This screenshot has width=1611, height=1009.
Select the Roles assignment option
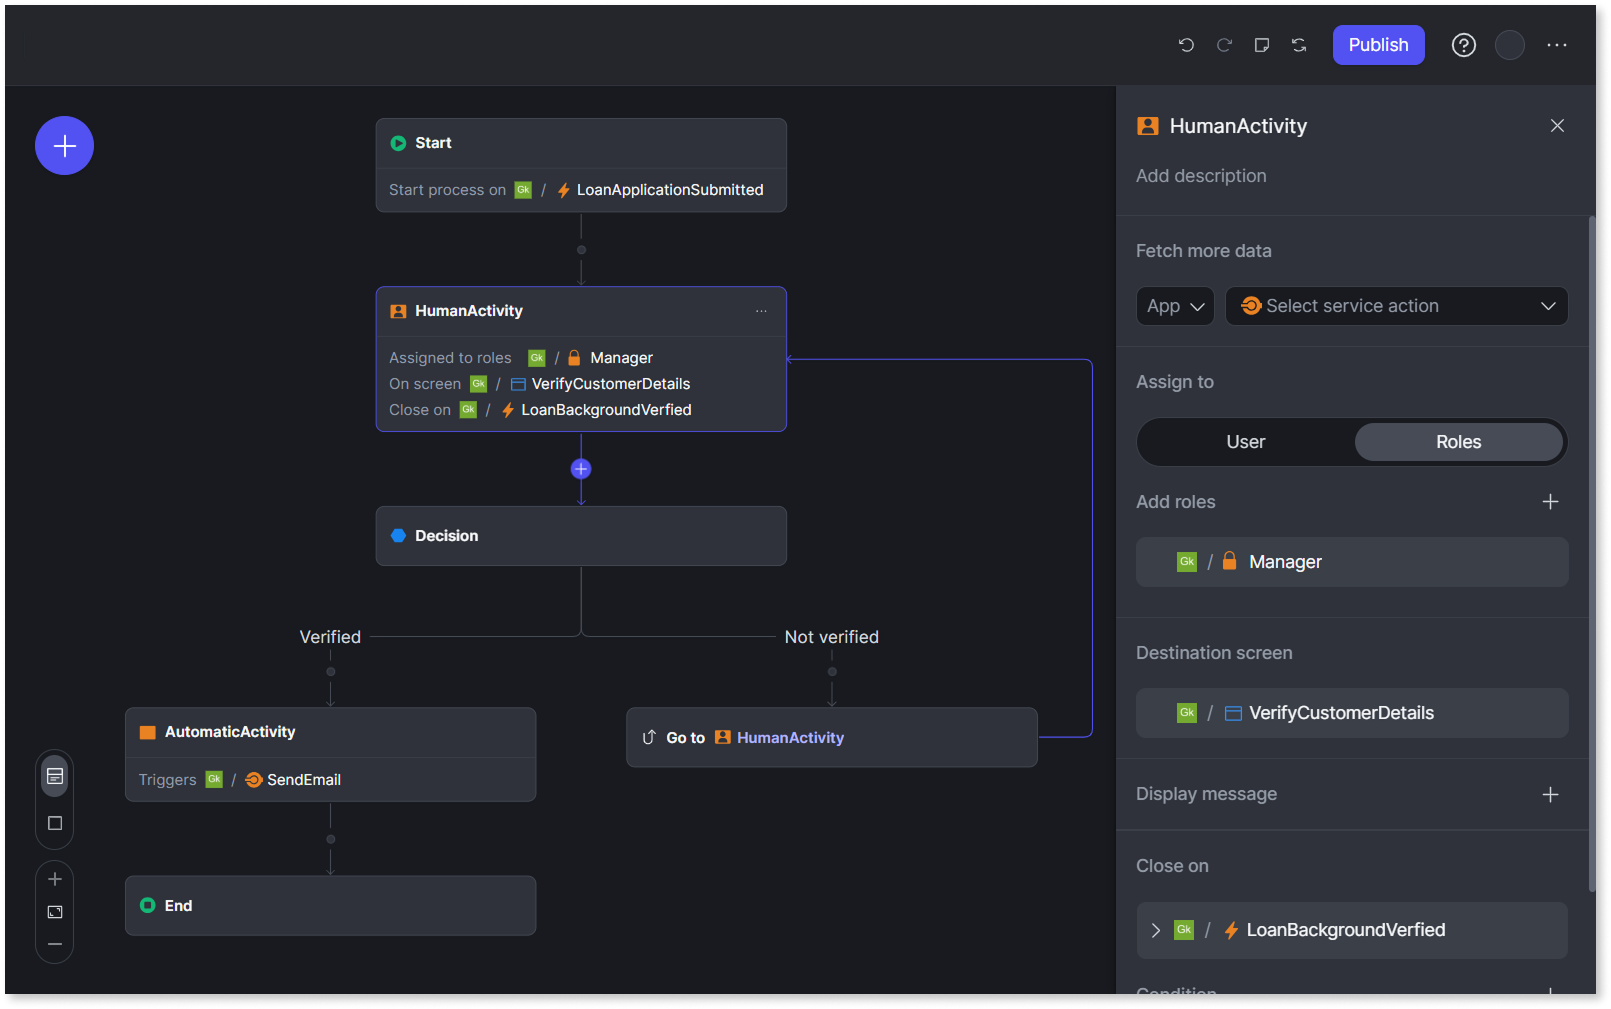coord(1459,441)
